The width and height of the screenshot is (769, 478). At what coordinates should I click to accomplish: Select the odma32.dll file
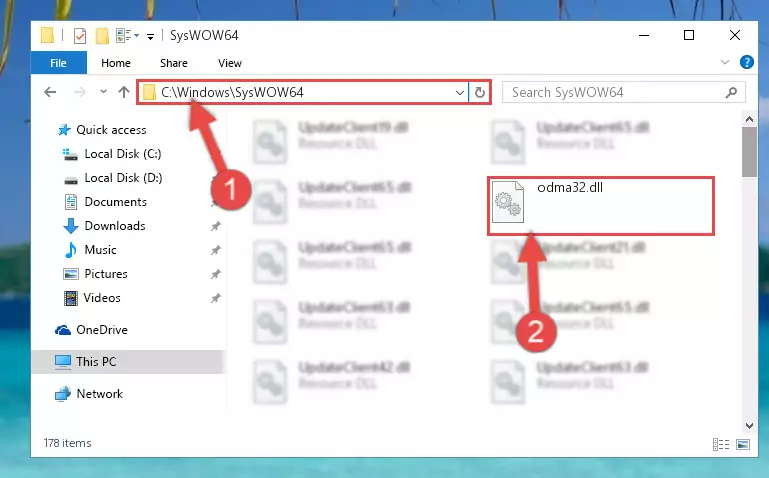click(600, 206)
